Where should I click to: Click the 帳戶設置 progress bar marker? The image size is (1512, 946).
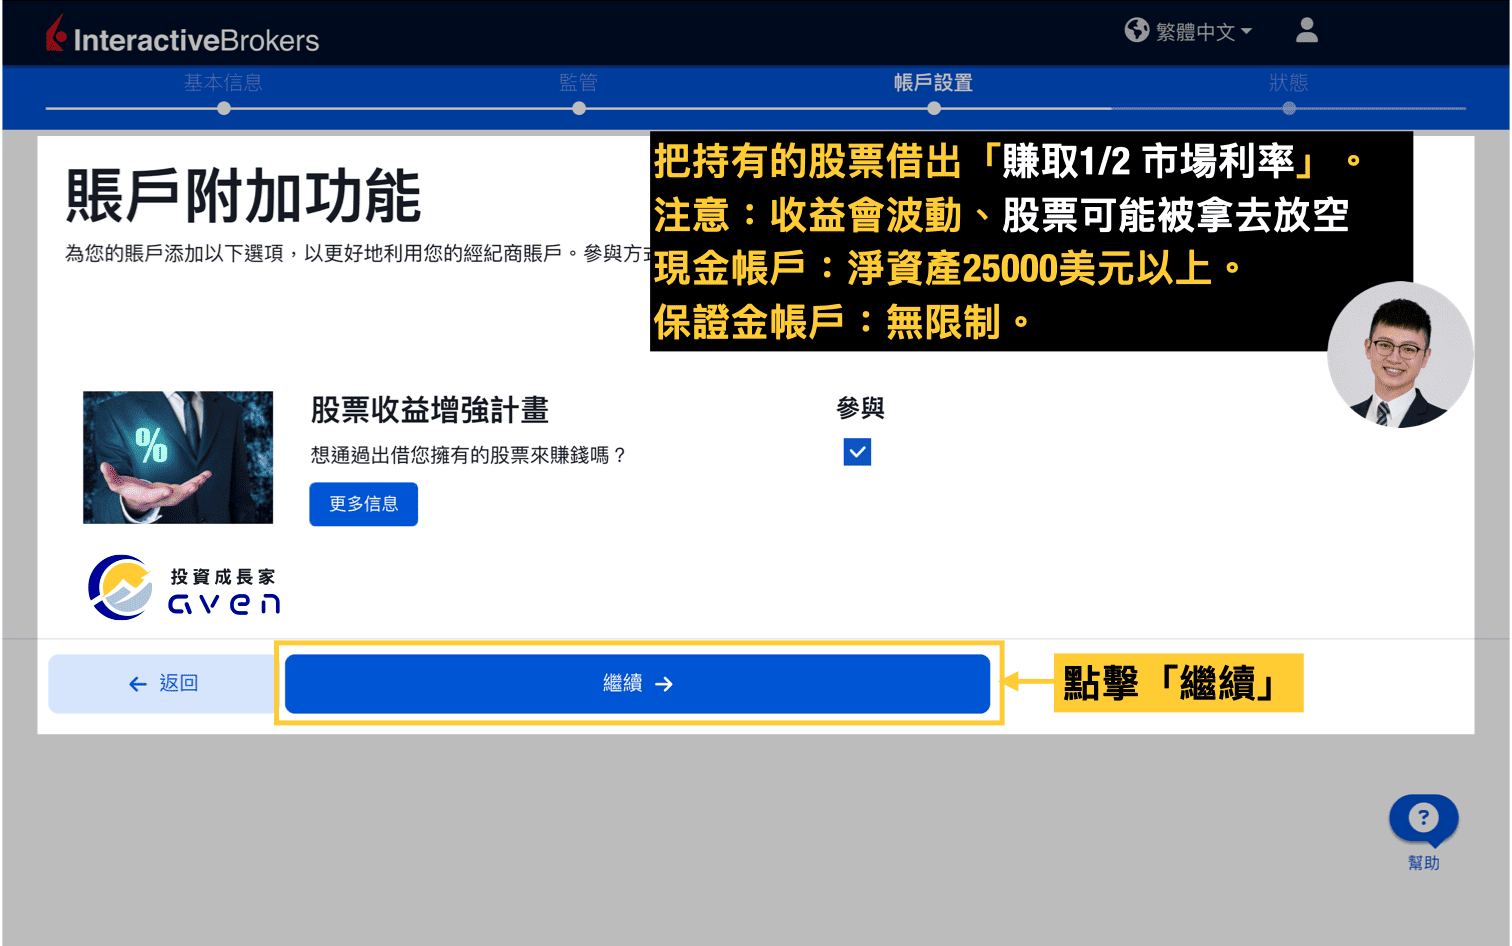(x=933, y=107)
